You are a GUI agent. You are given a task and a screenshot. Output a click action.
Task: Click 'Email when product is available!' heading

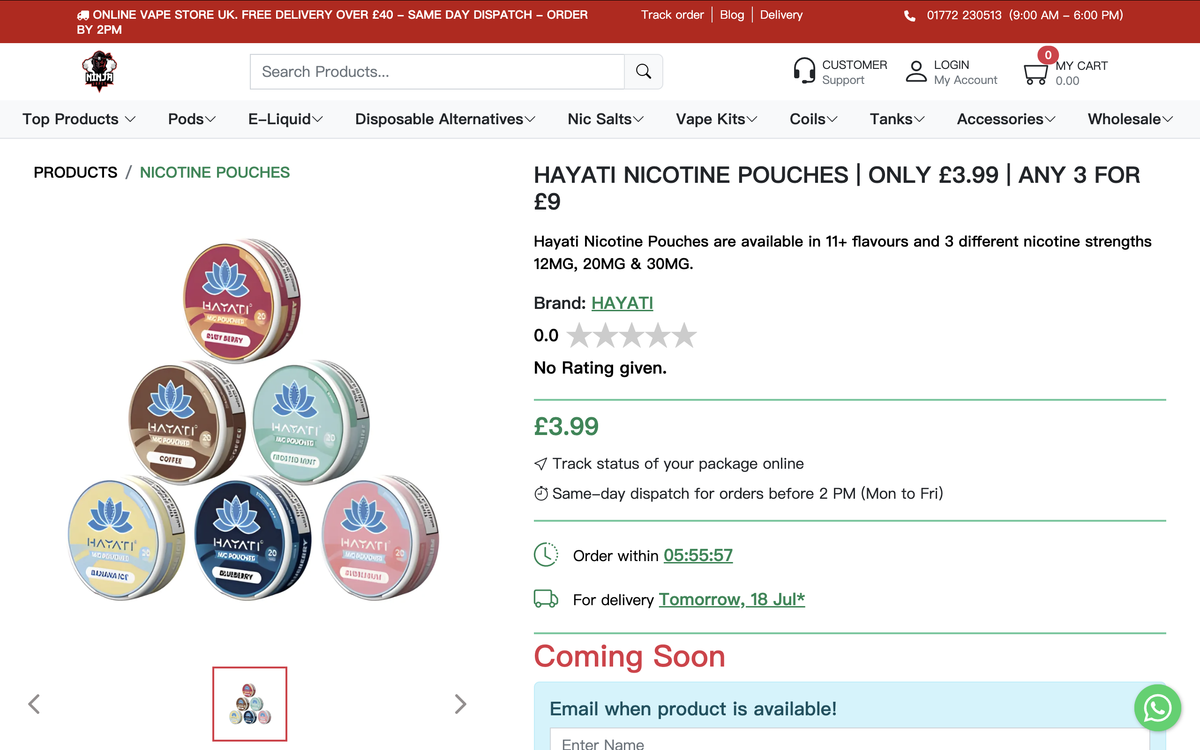coord(693,709)
